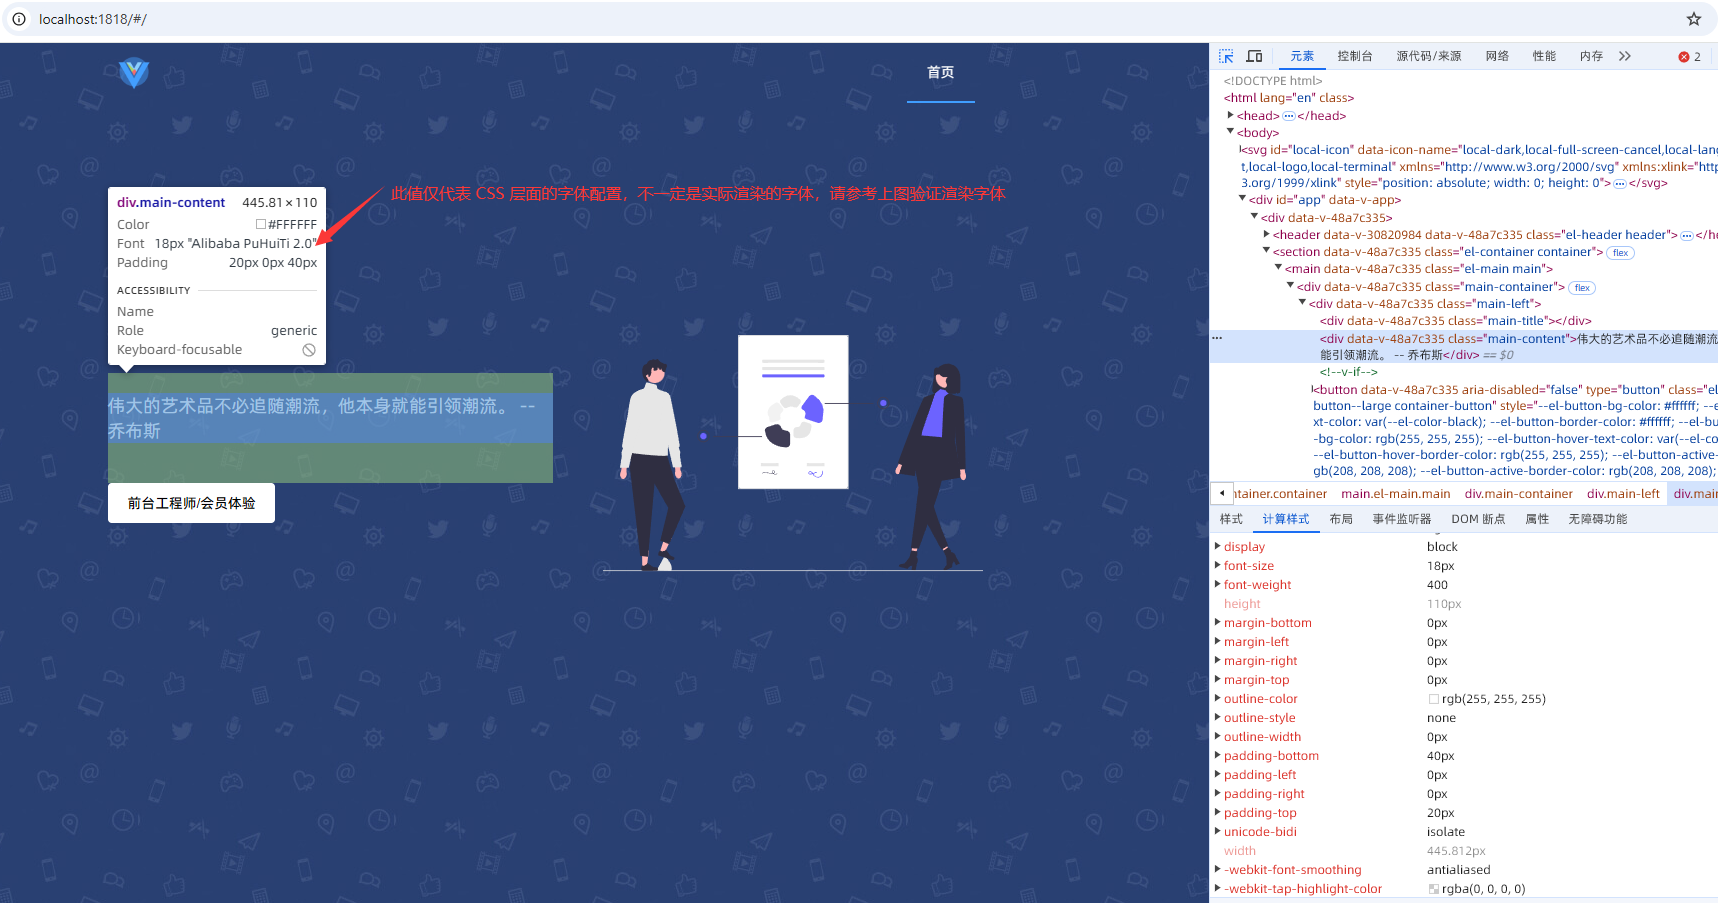This screenshot has width=1718, height=903.
Task: Activate the element inspector picker icon
Action: (x=1226, y=56)
